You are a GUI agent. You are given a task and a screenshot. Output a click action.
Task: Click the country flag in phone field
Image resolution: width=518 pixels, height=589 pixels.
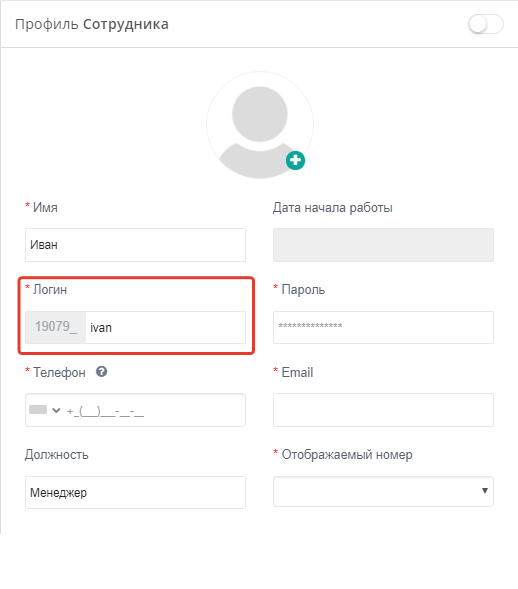(38, 409)
